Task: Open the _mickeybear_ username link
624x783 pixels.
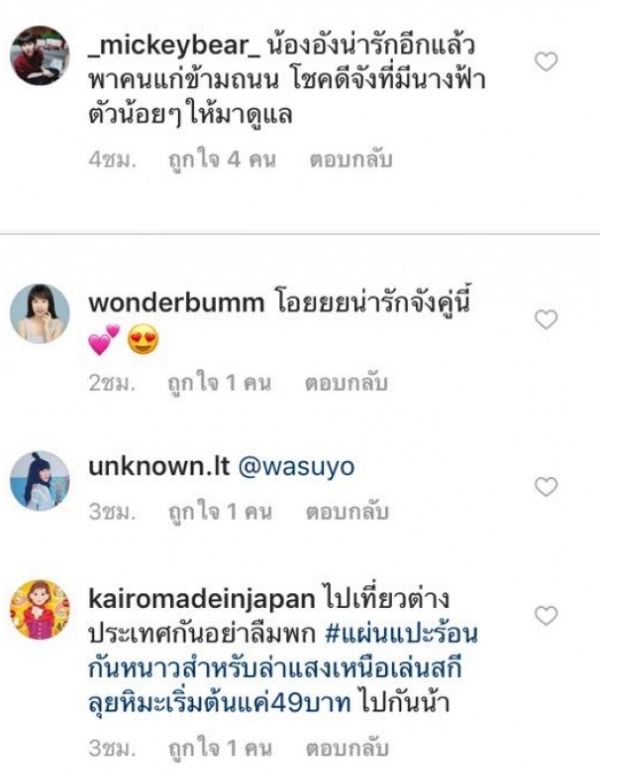Action: point(174,46)
